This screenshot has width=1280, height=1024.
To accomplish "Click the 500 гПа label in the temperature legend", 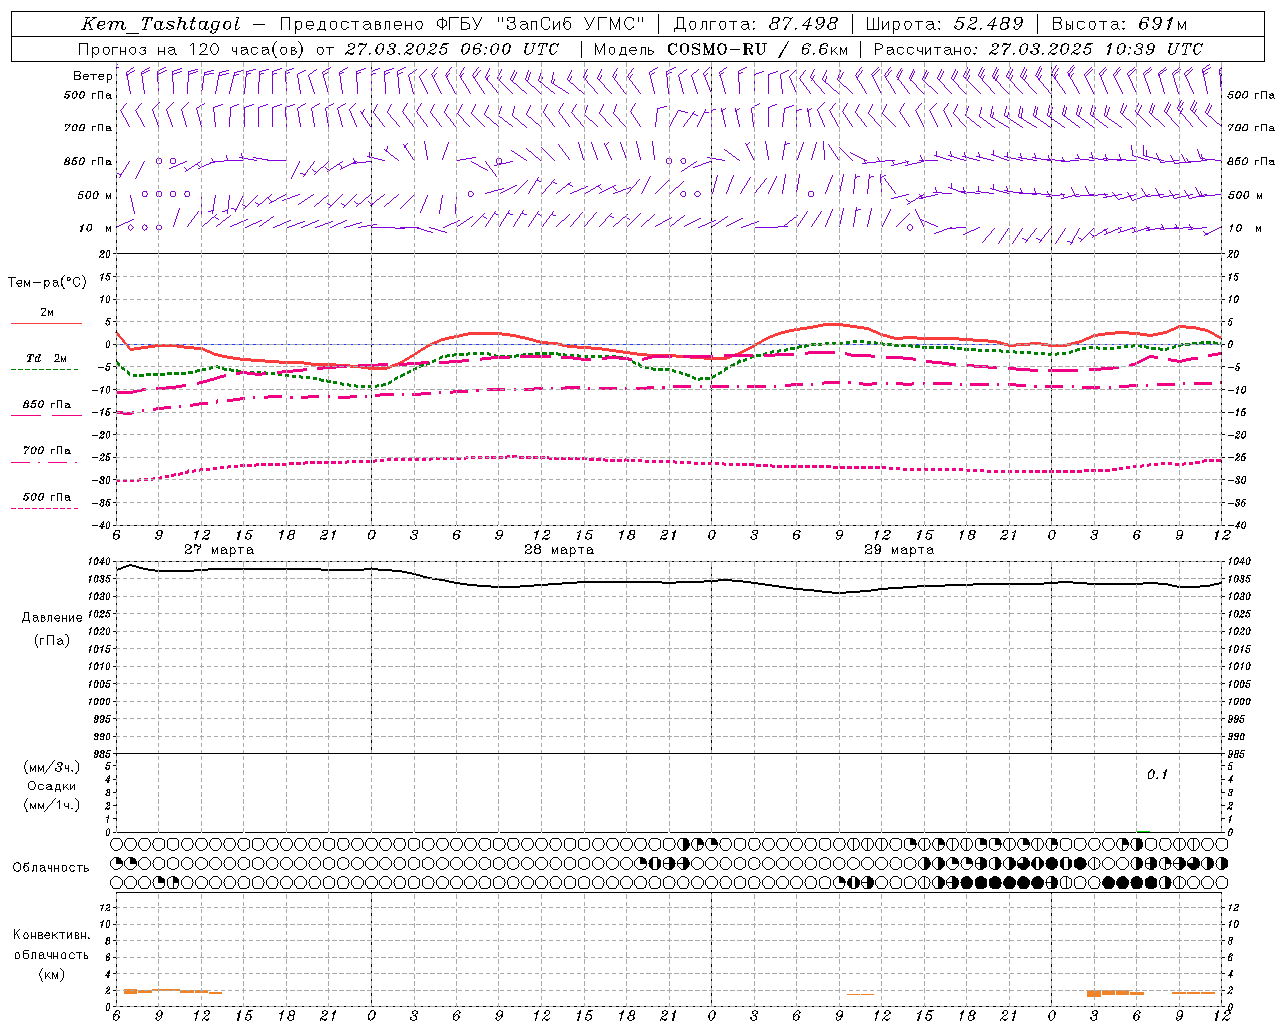I will (x=47, y=497).
